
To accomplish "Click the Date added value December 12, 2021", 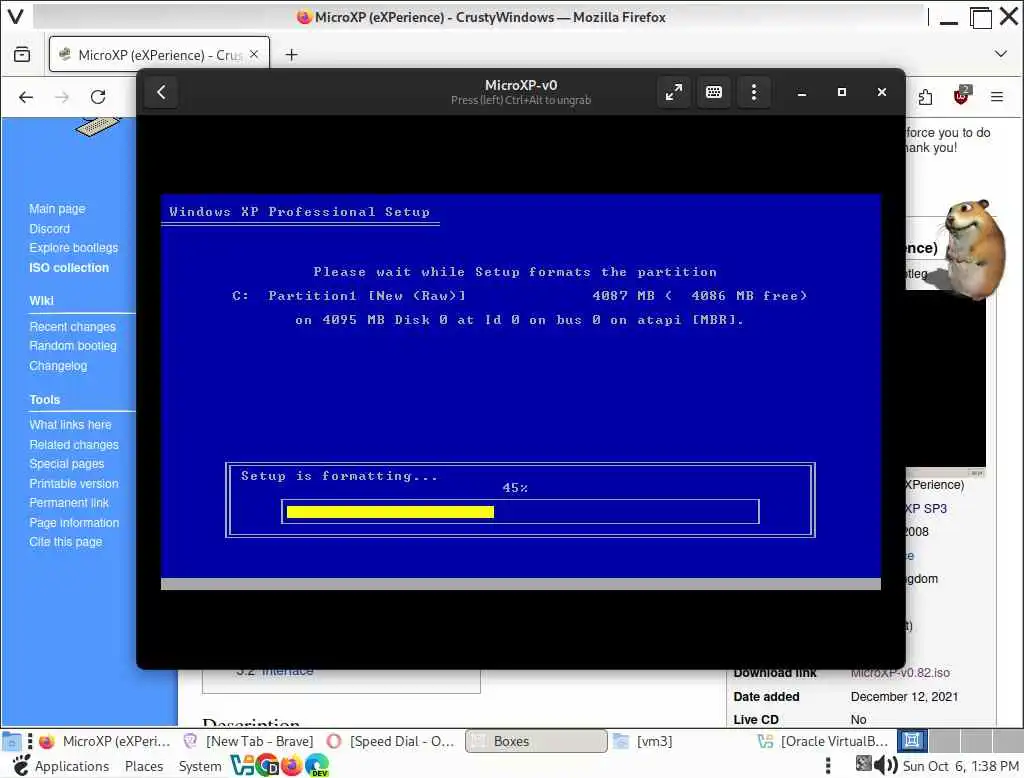I will (904, 696).
